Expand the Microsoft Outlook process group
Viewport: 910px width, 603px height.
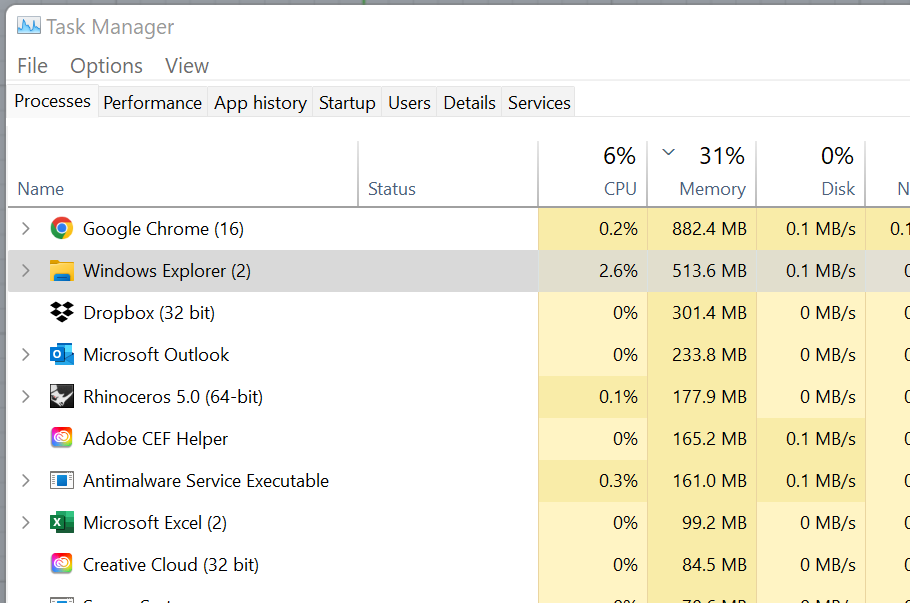[26, 355]
